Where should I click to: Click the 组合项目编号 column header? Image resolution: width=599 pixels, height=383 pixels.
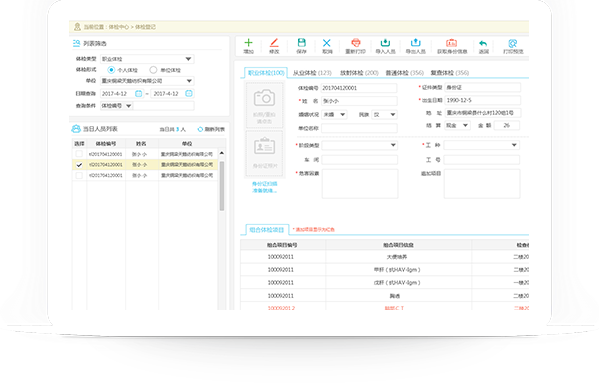pos(282,245)
